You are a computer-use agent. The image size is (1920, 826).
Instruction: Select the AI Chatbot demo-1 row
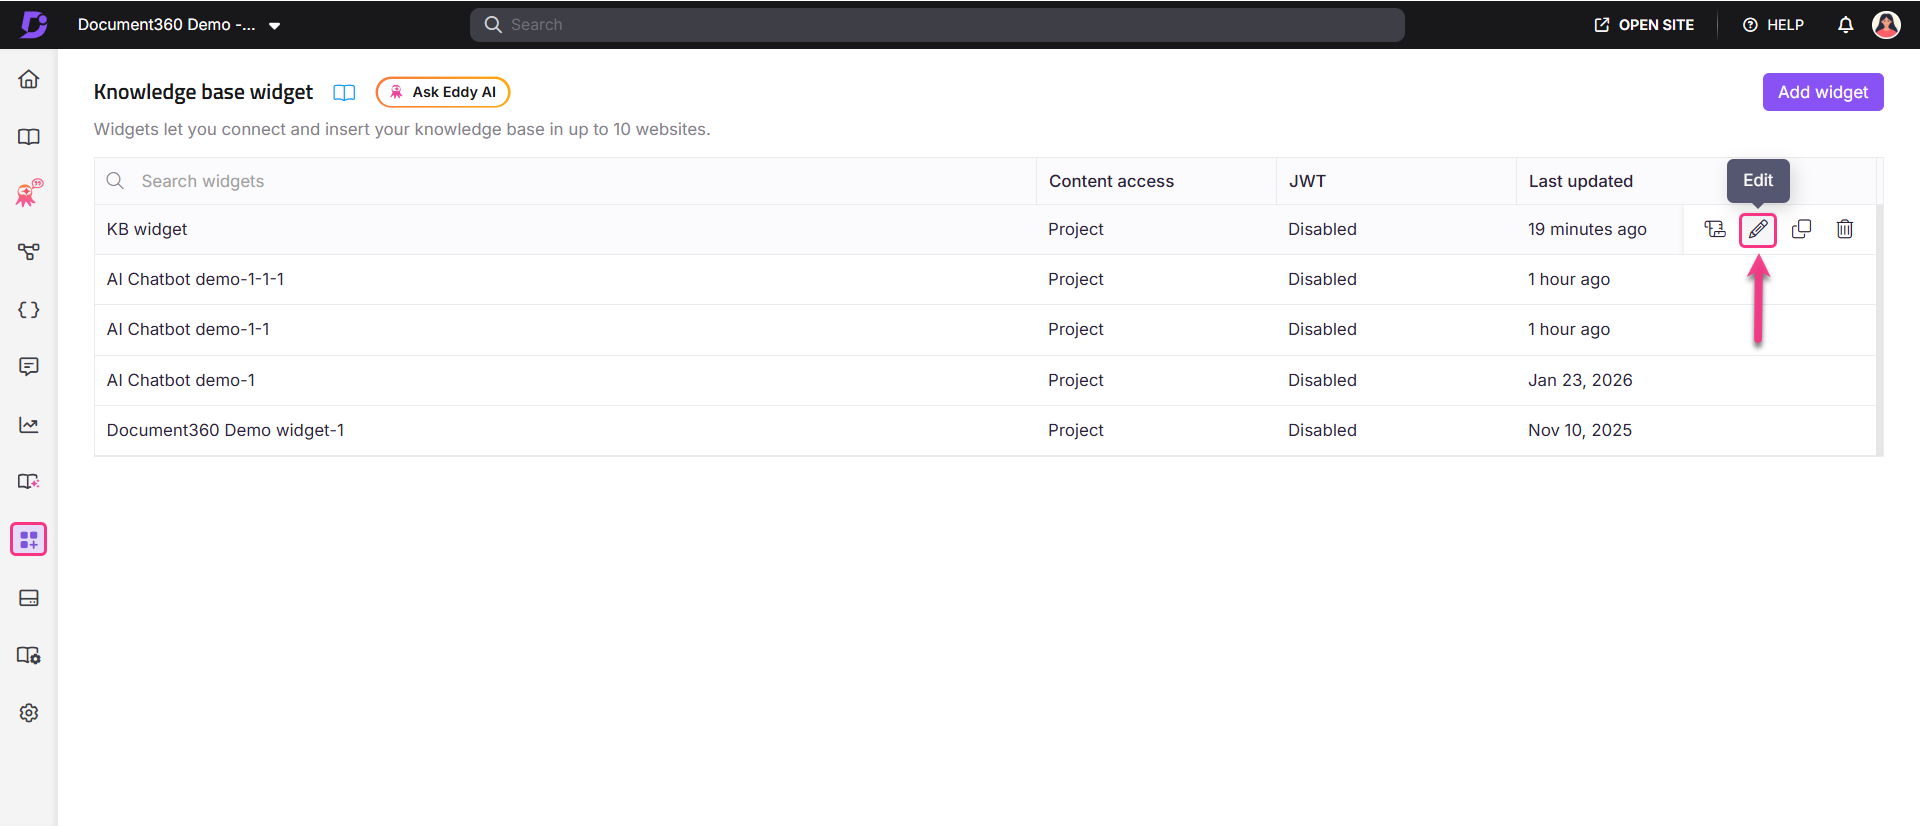pyautogui.click(x=985, y=380)
